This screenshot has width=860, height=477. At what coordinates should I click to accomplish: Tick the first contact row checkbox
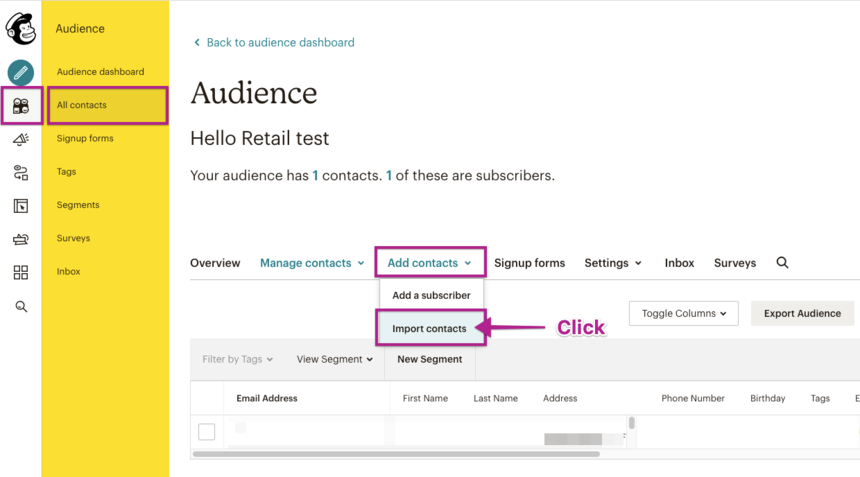[207, 432]
